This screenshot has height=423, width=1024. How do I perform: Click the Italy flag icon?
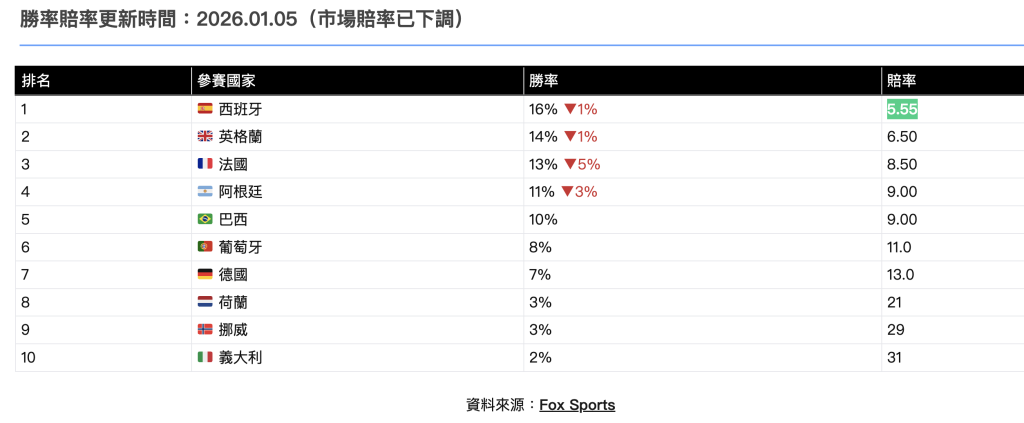coord(205,357)
